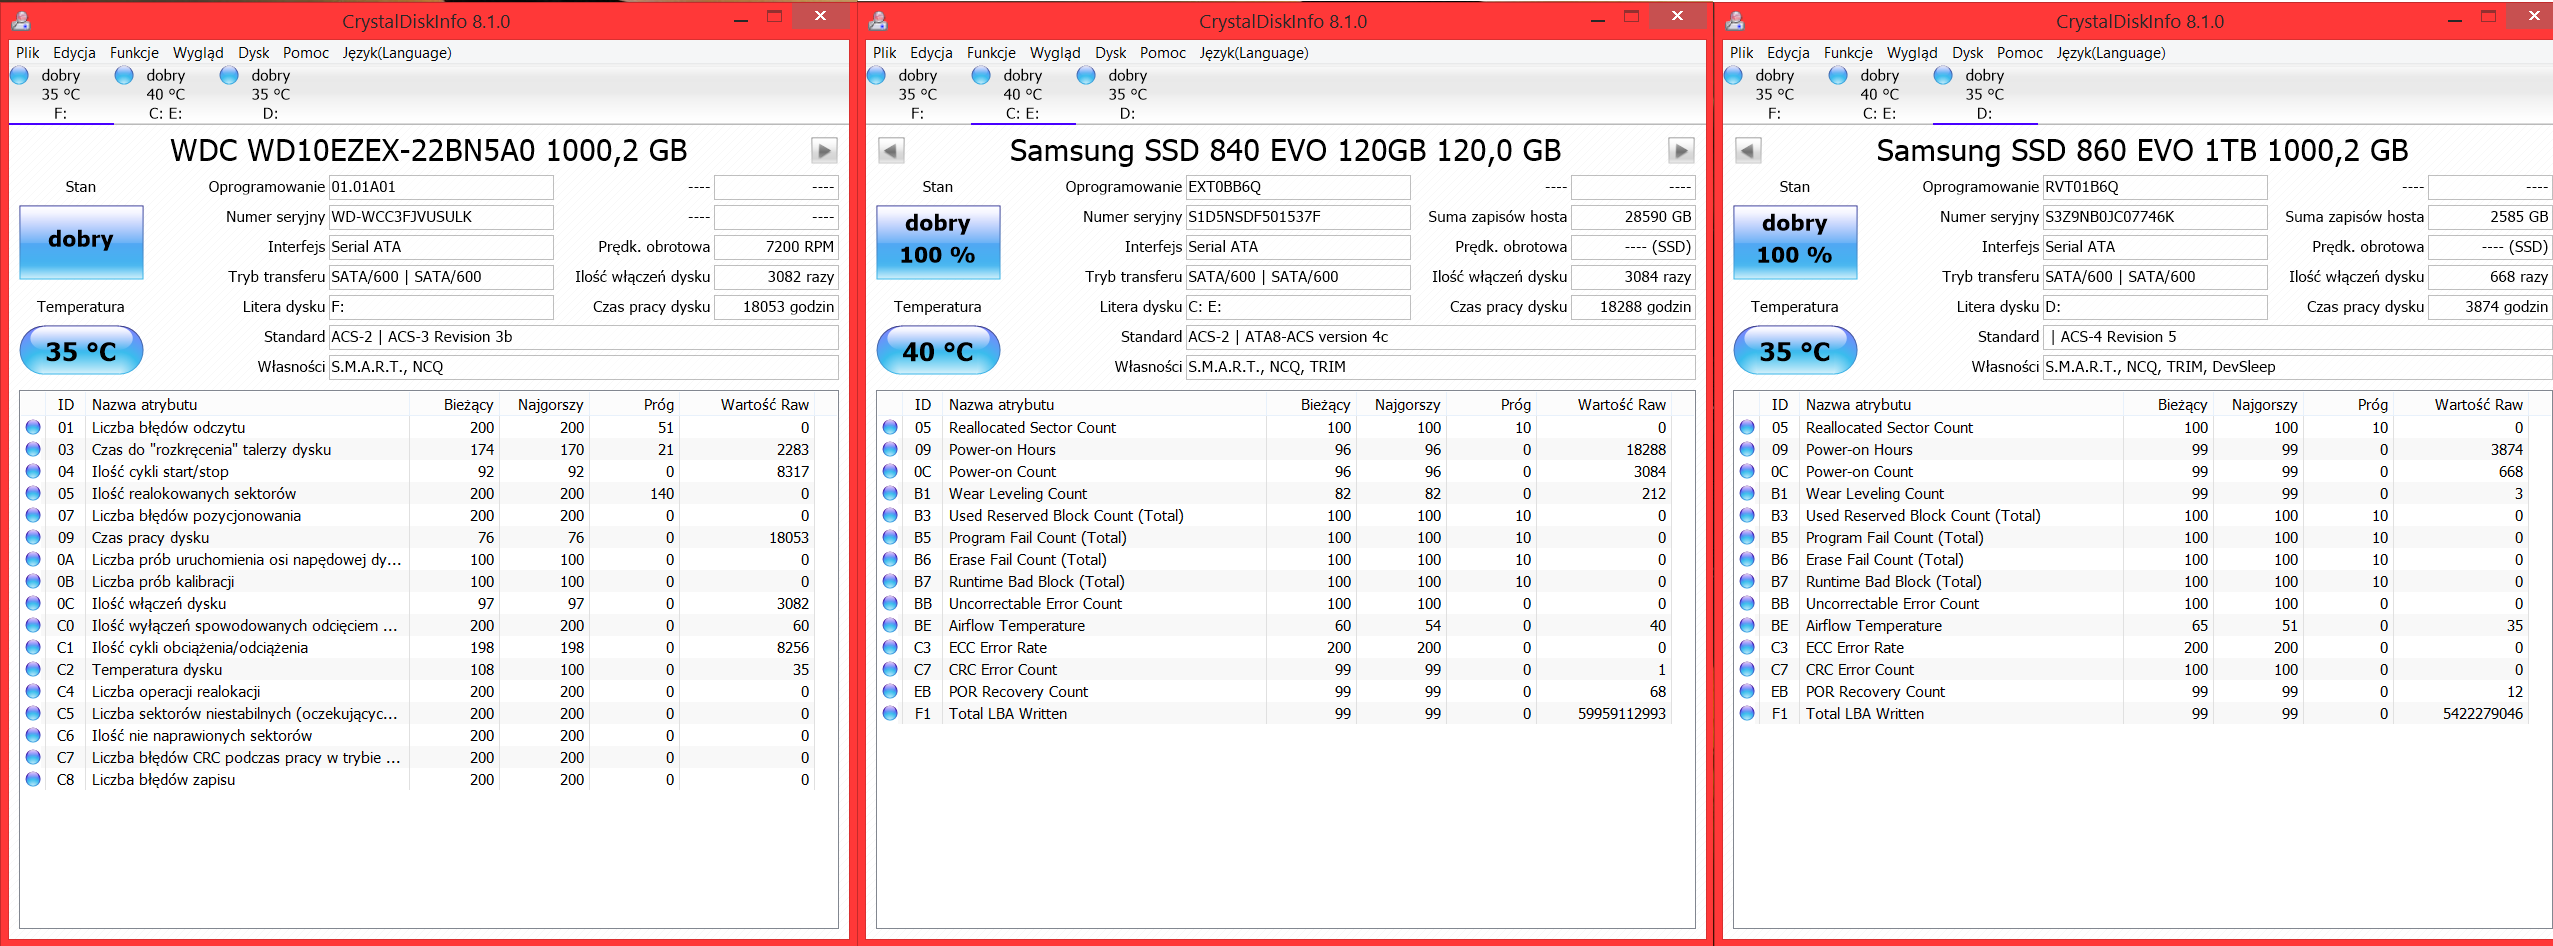Select F: disk orb in 840 EVO window

[x=877, y=75]
